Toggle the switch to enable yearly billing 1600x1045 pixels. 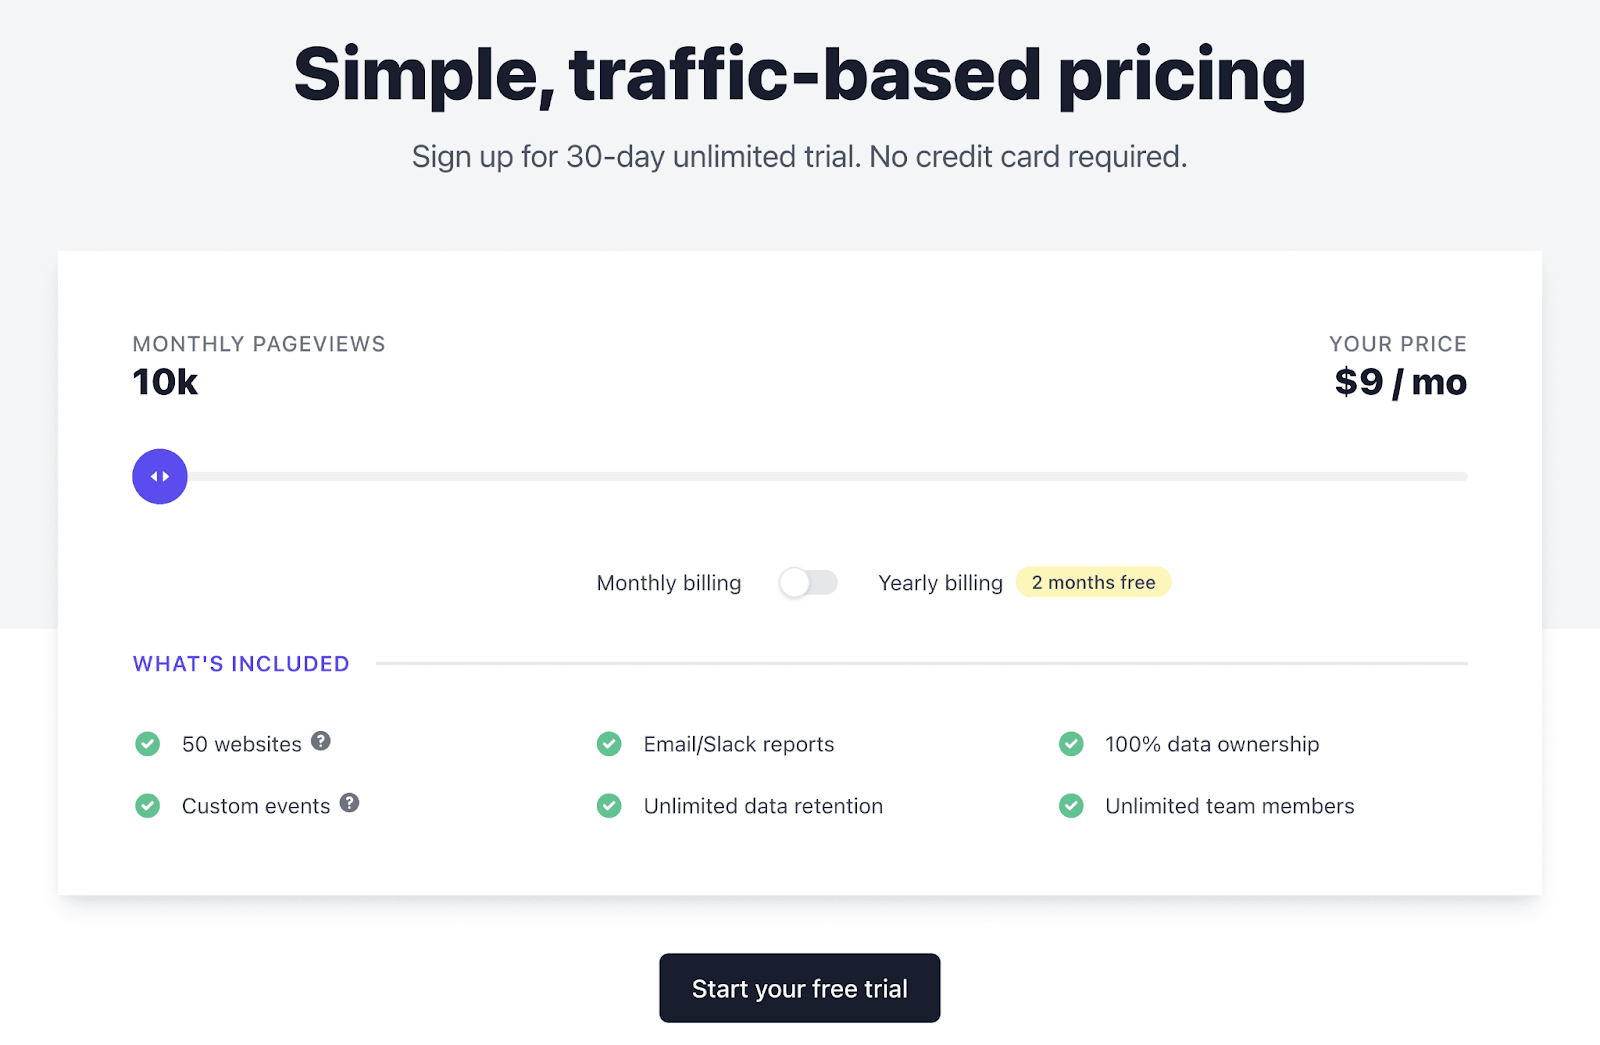[x=808, y=582]
